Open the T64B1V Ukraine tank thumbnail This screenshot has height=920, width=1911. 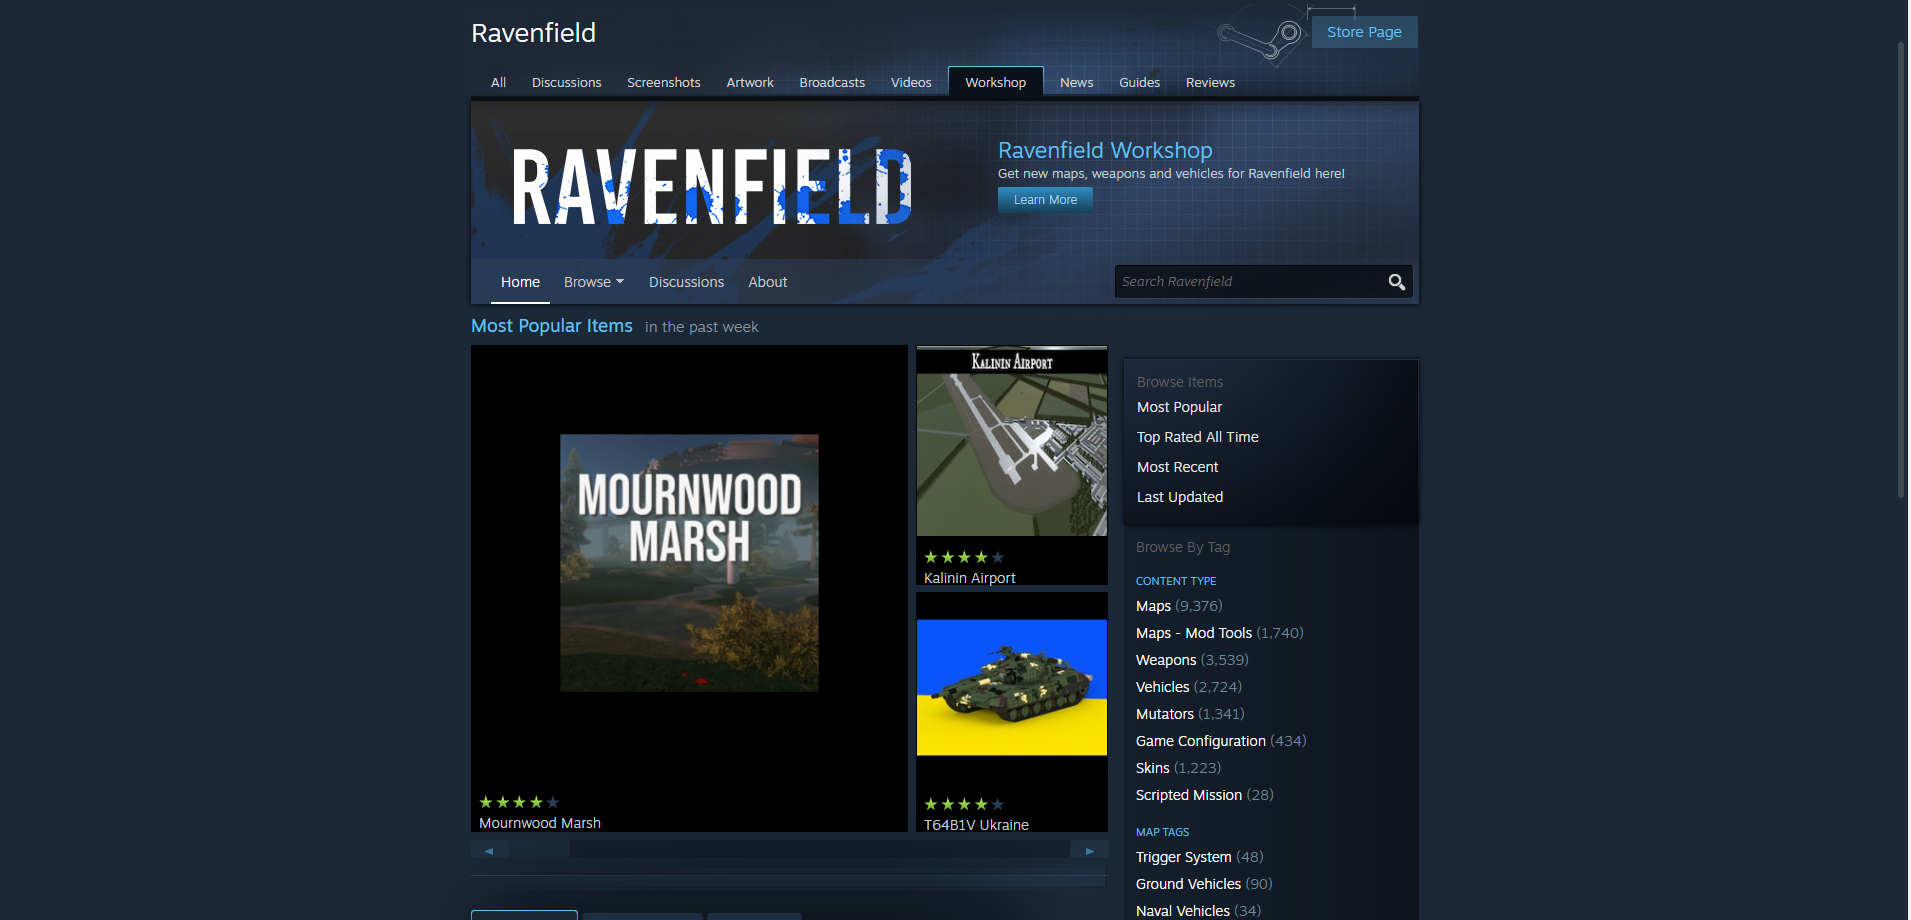pyautogui.click(x=1012, y=687)
